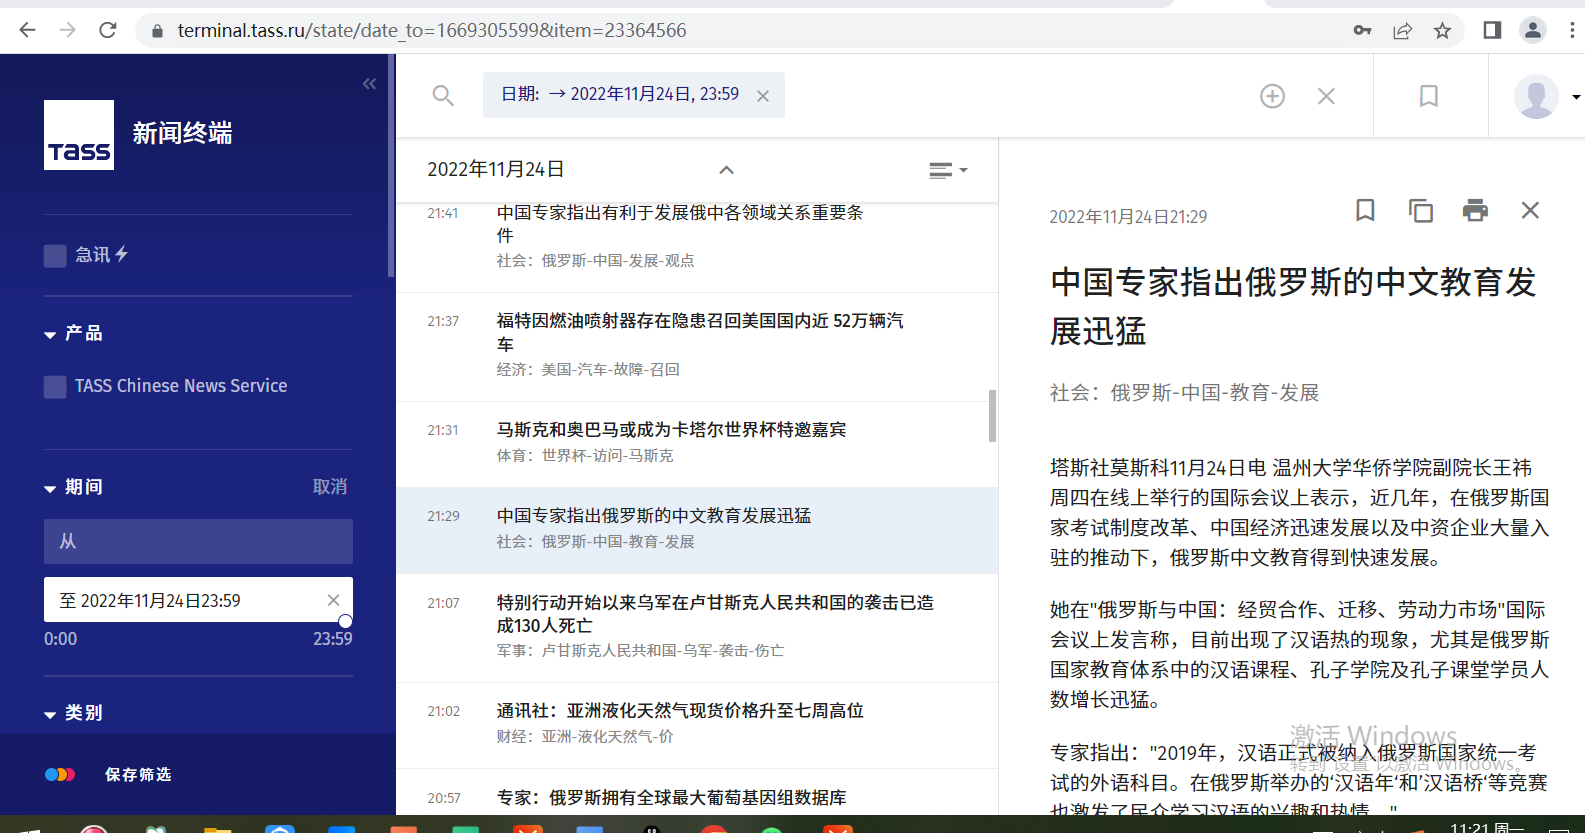Close the article reading pane
1585x833 pixels.
coord(1530,210)
